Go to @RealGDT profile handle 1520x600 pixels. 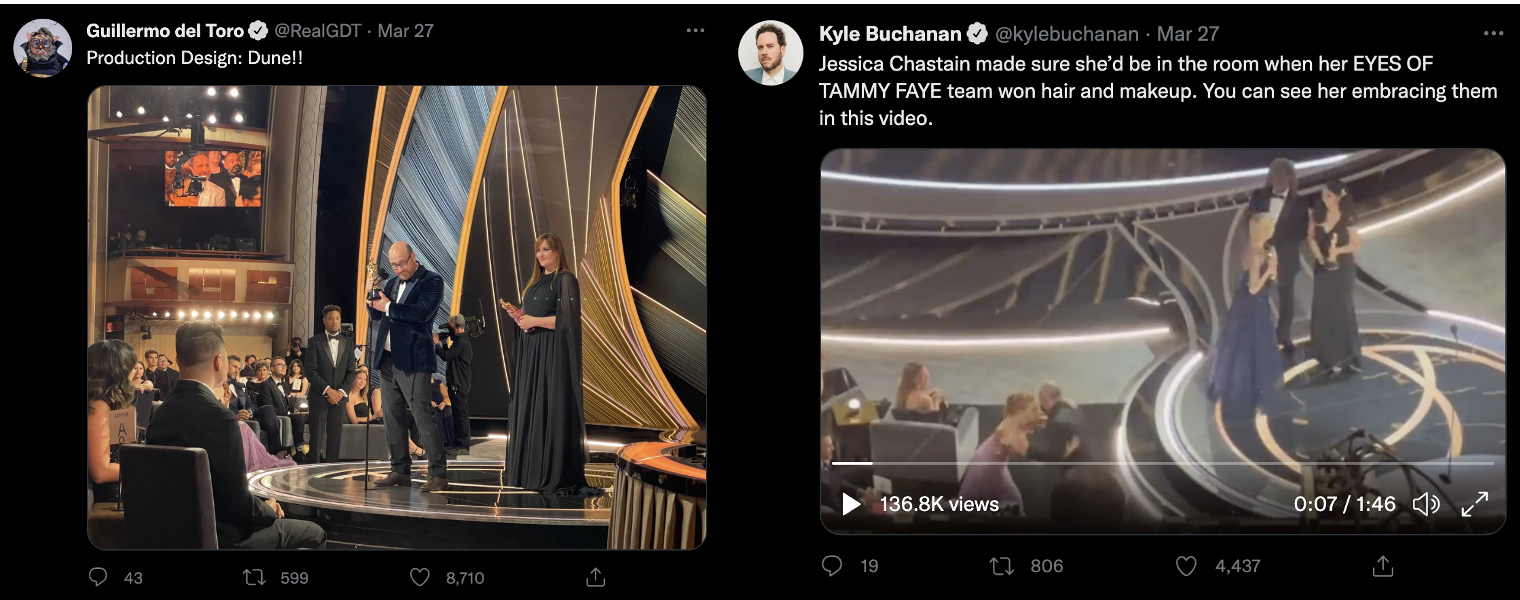316,31
